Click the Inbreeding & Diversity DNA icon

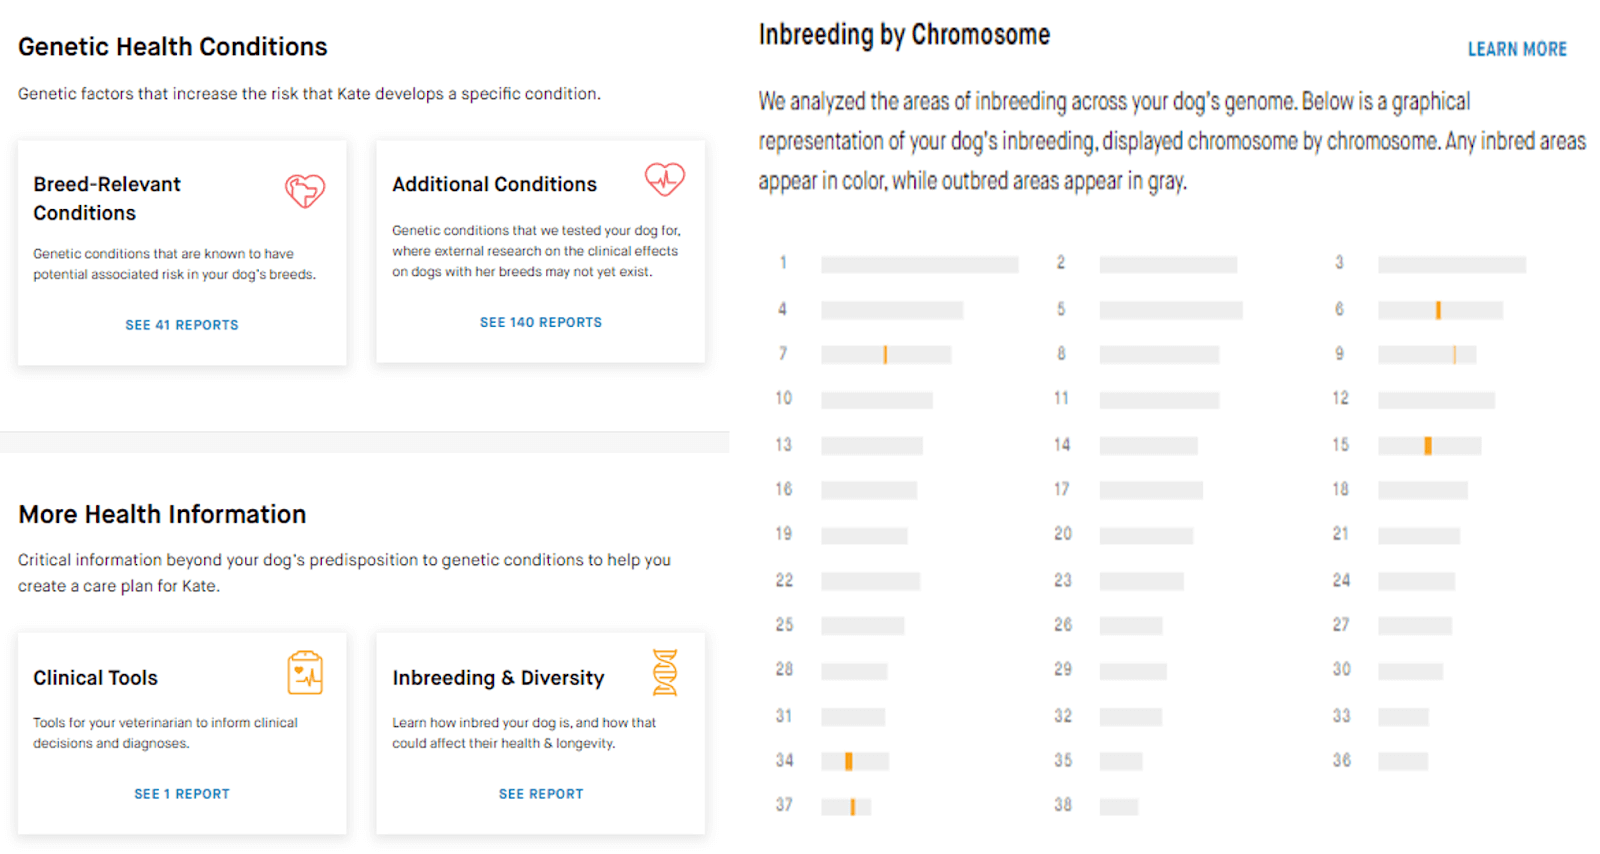click(x=665, y=672)
